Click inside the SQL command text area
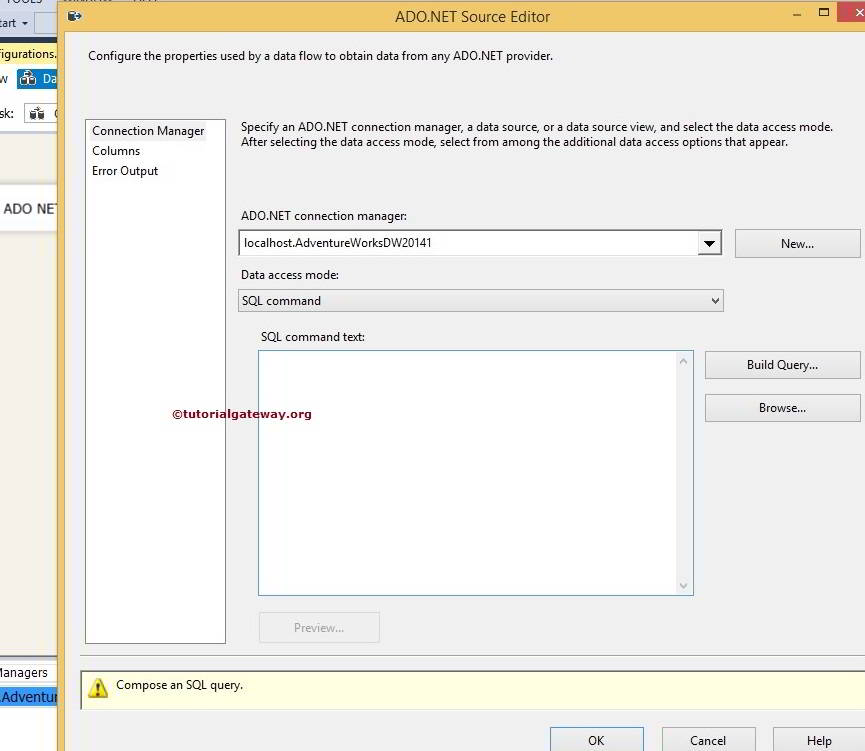The width and height of the screenshot is (865, 751). [470, 470]
